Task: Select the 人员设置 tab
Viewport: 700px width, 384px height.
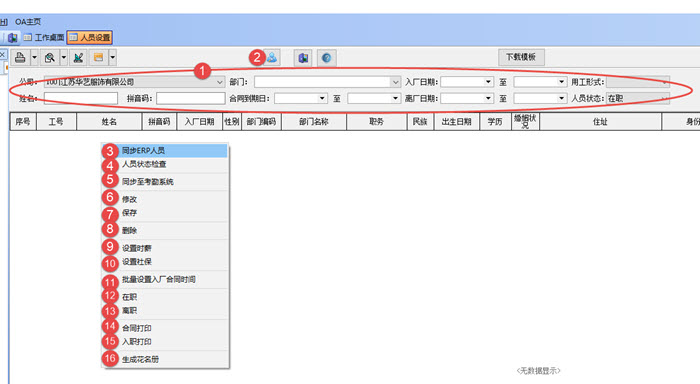Action: coord(89,38)
